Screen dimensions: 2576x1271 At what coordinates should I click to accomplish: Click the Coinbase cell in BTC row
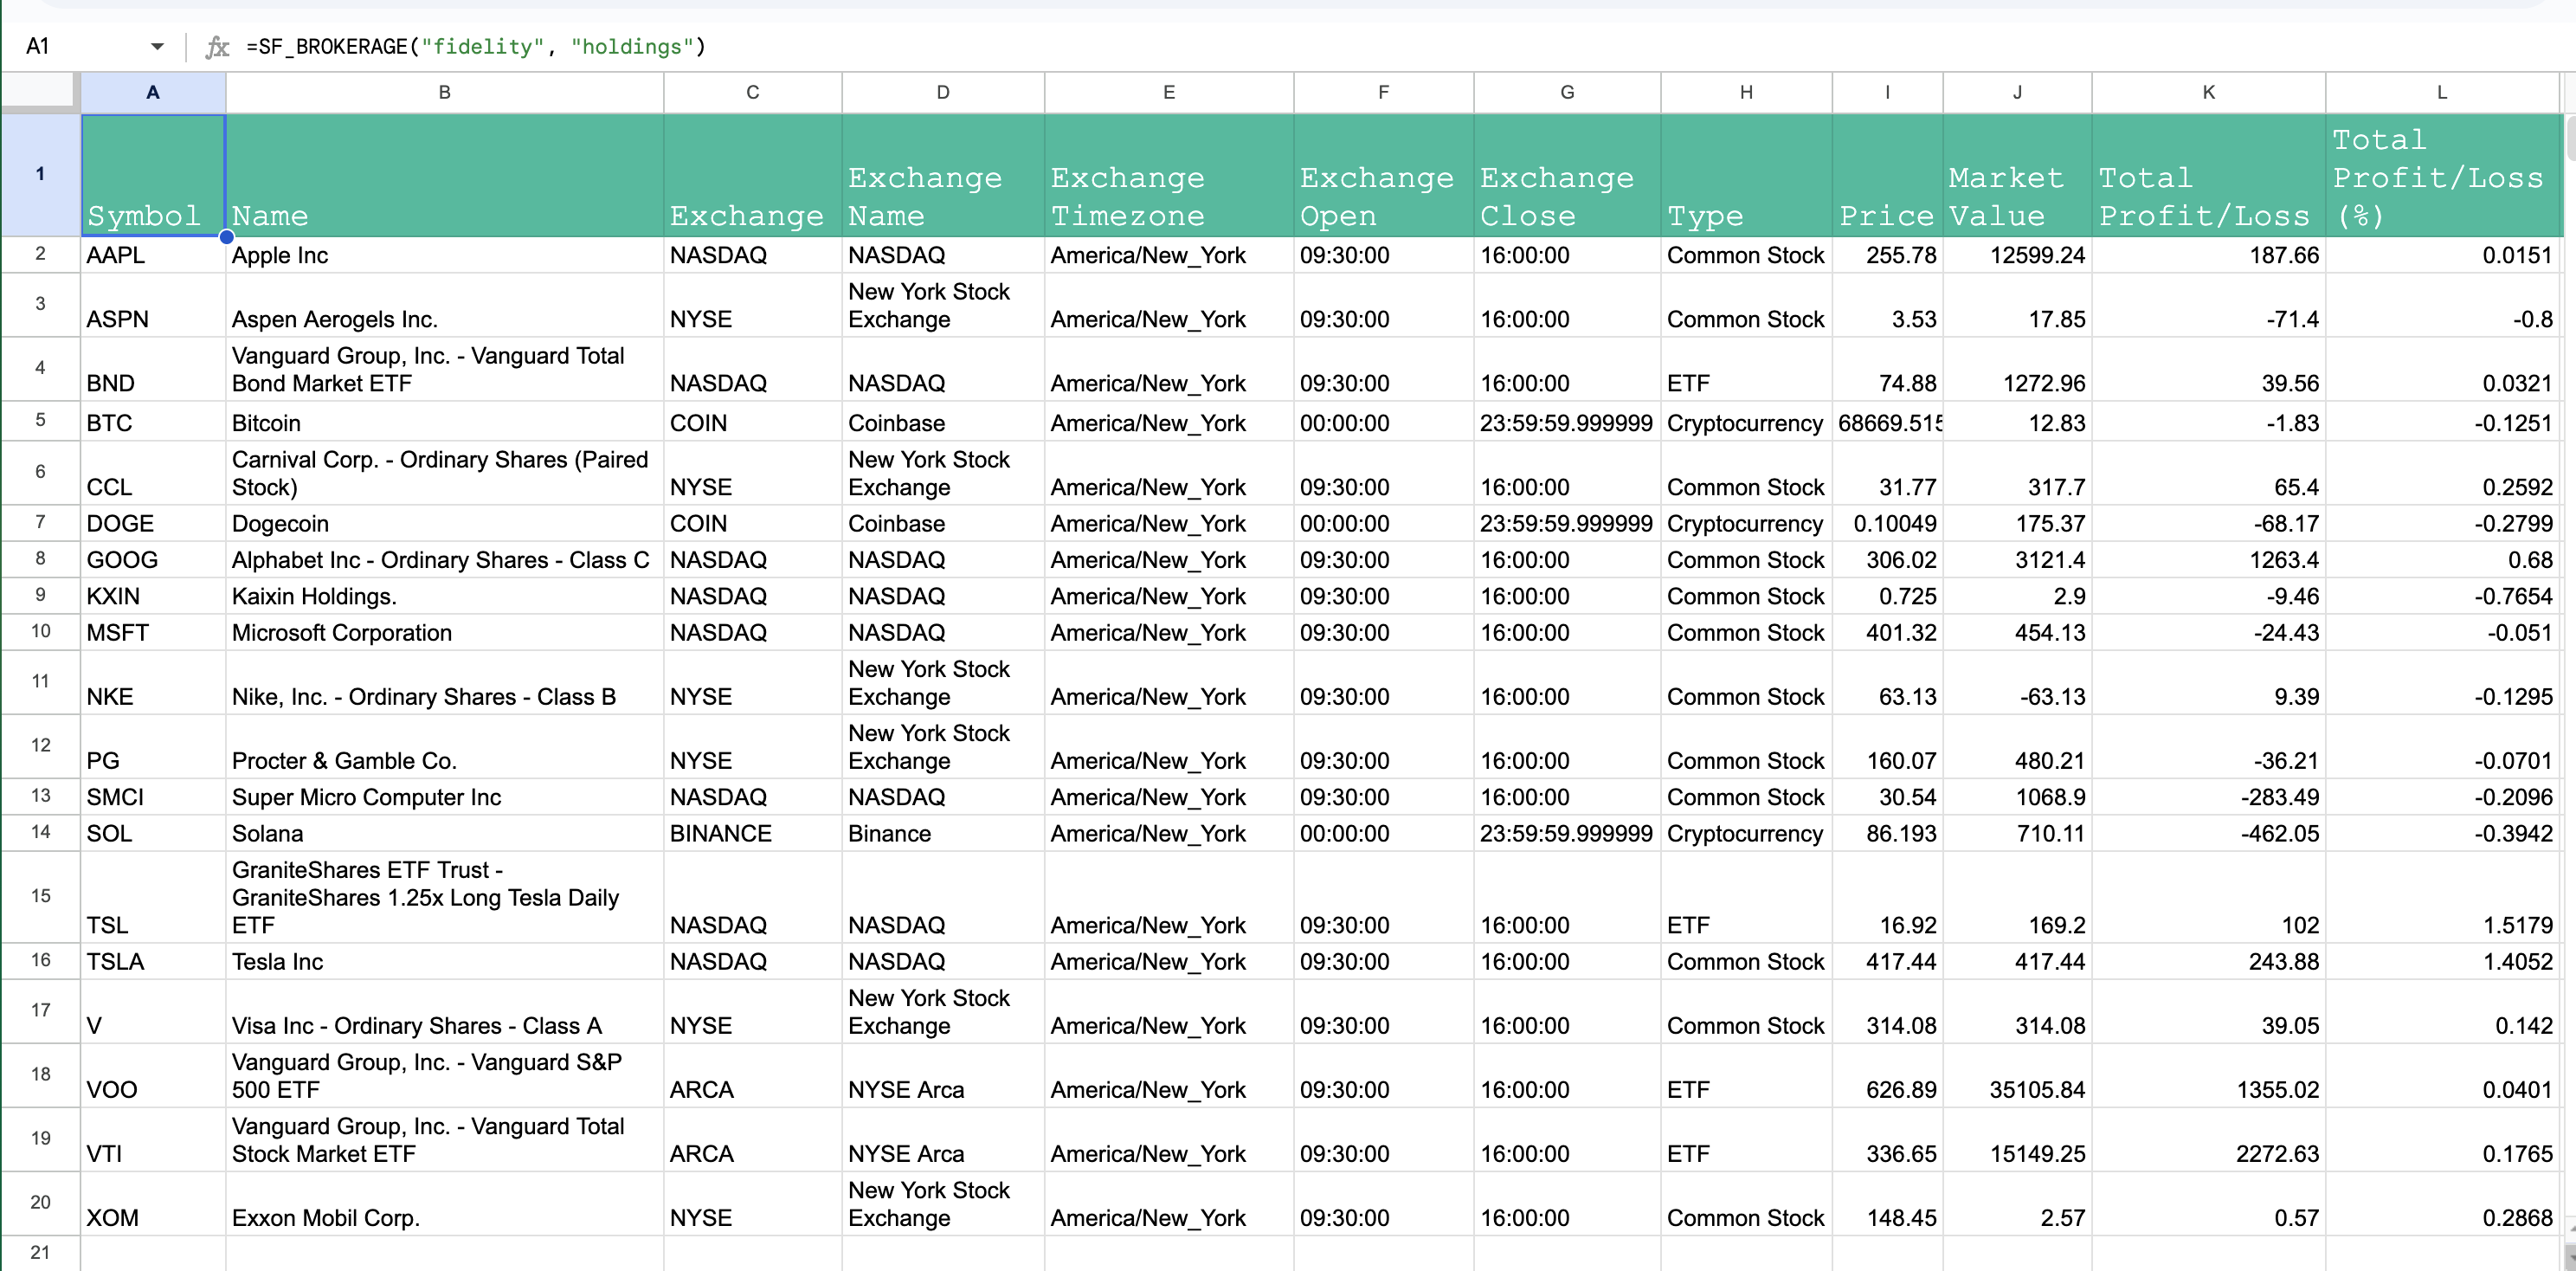943,422
